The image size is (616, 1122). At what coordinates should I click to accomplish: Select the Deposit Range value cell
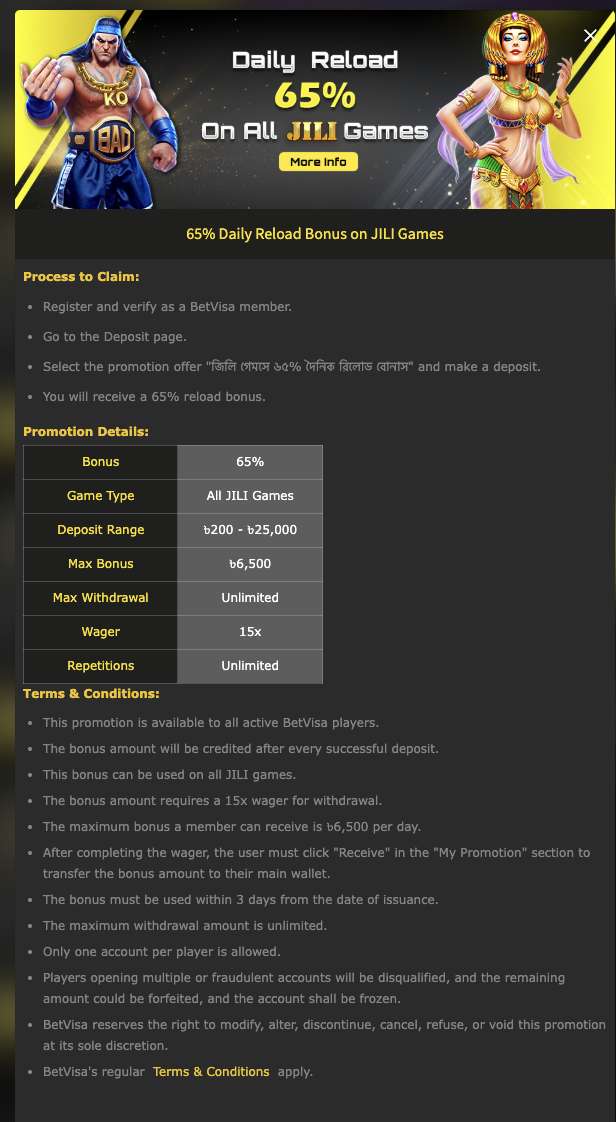250,530
